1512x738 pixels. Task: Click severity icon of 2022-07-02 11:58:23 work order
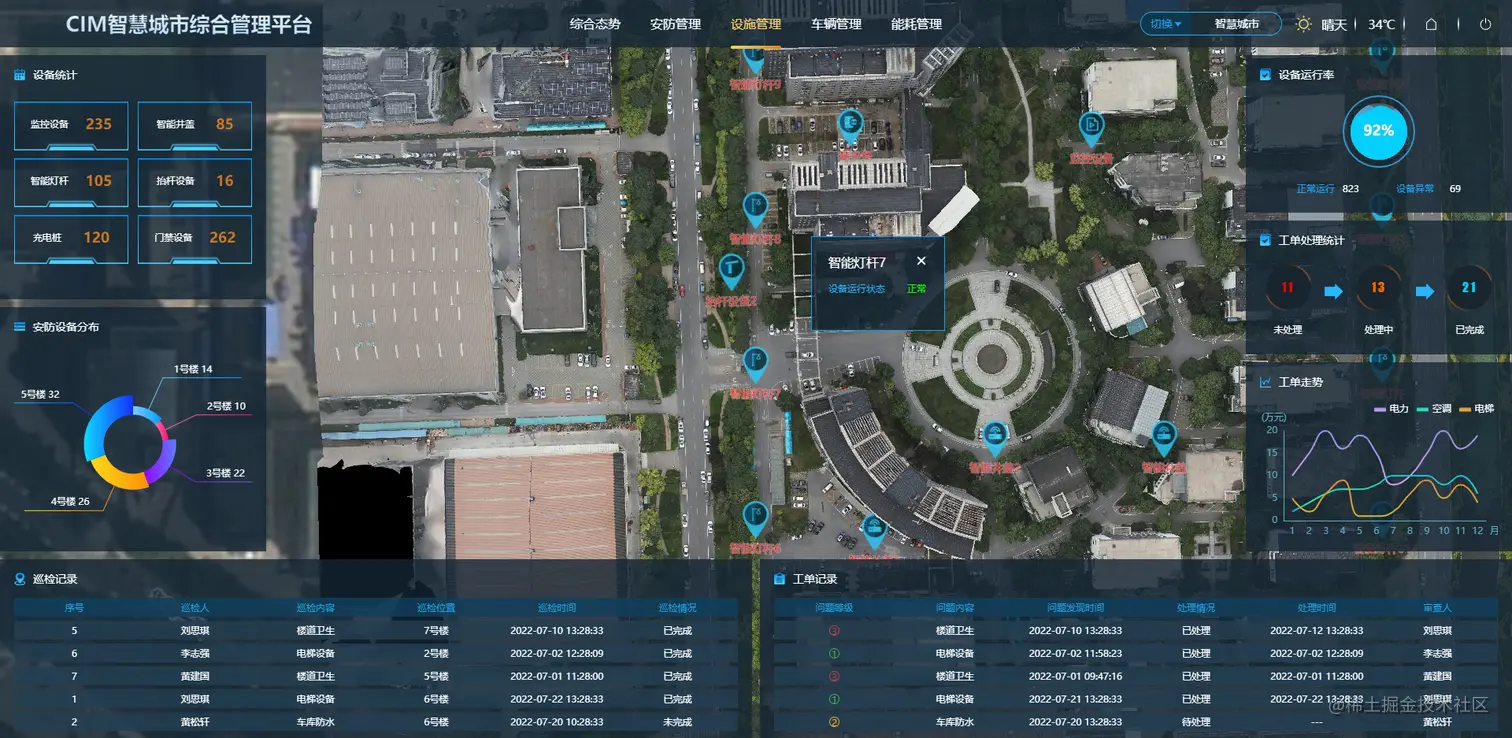pos(834,654)
